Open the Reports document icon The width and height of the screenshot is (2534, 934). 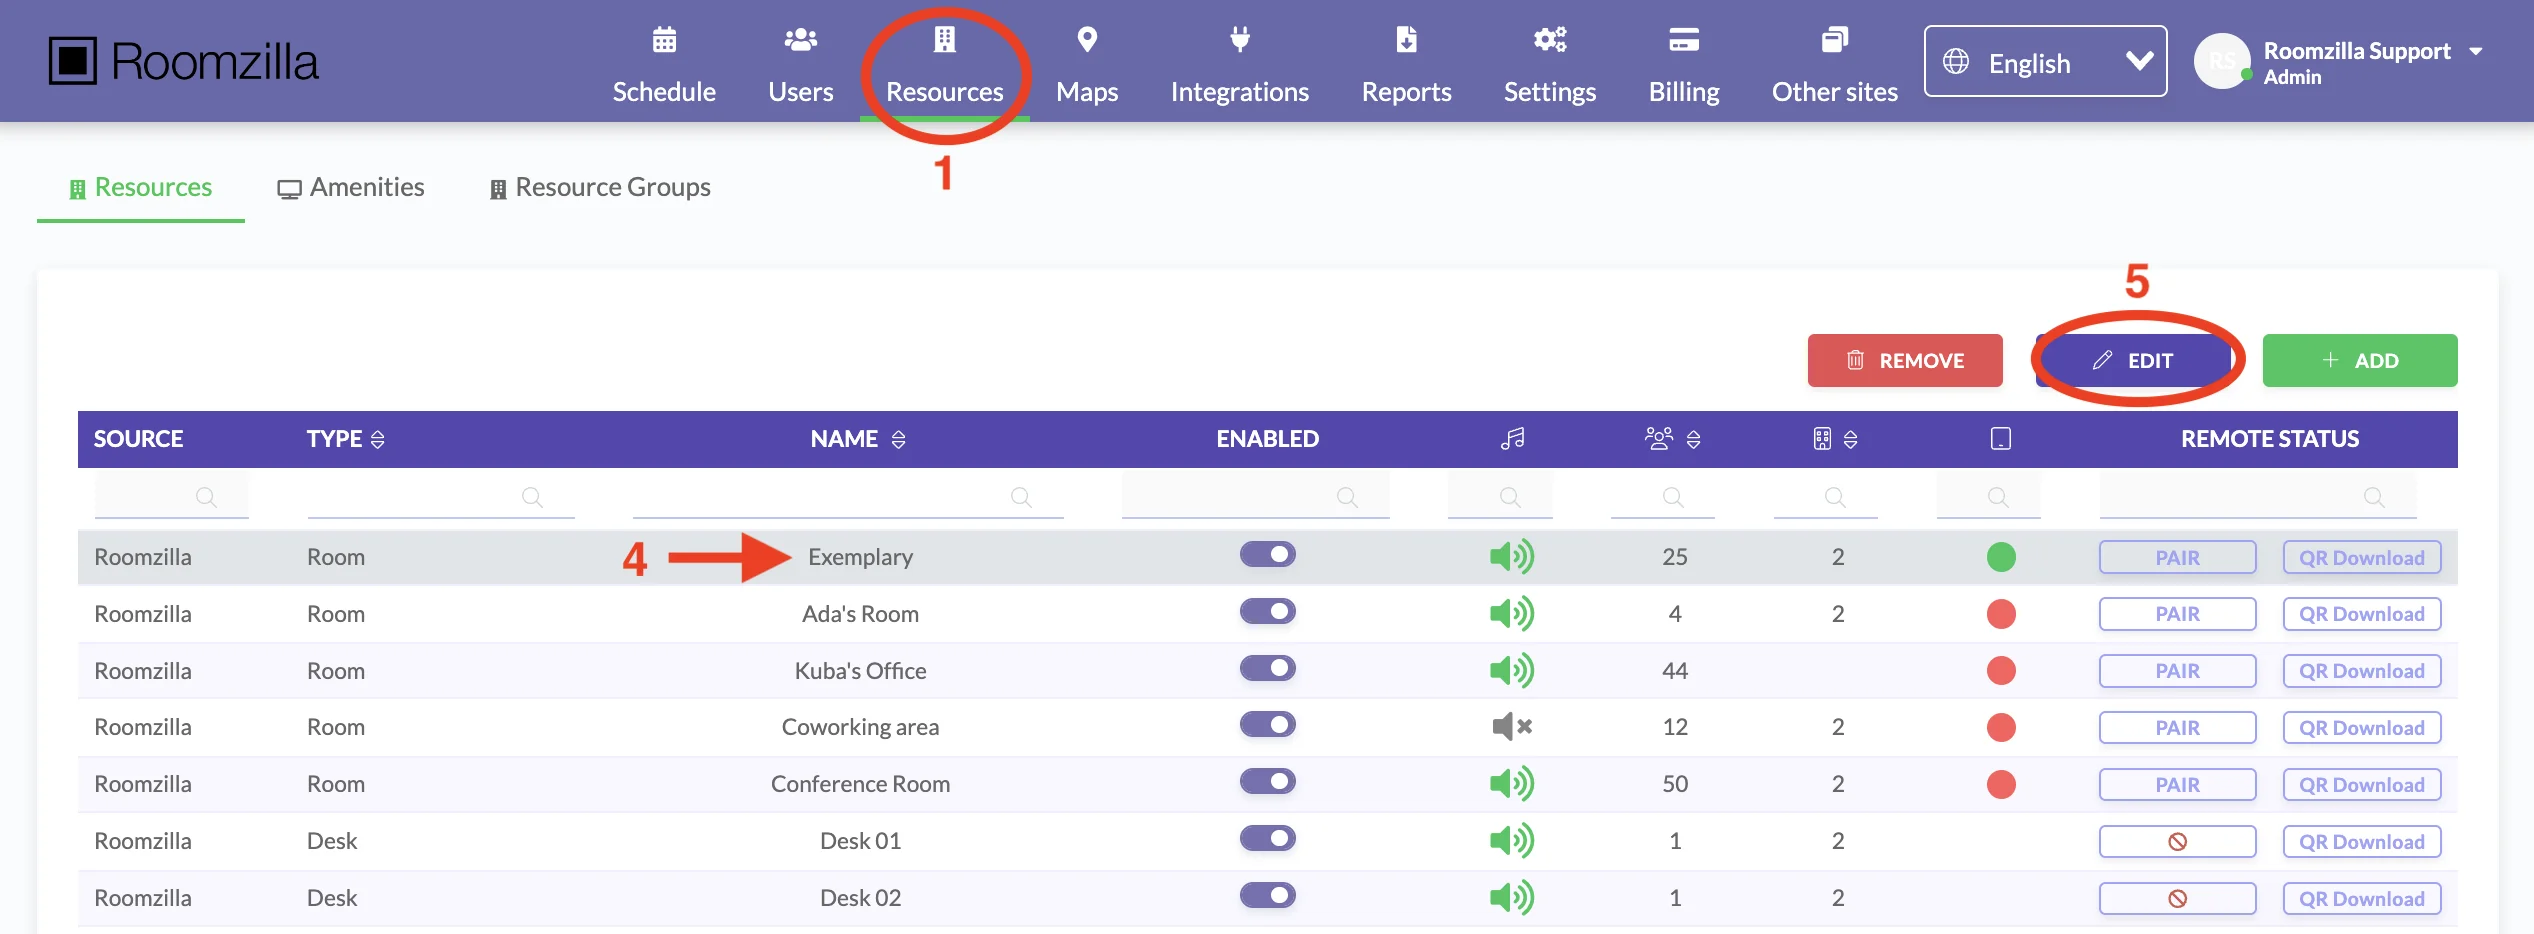tap(1406, 40)
